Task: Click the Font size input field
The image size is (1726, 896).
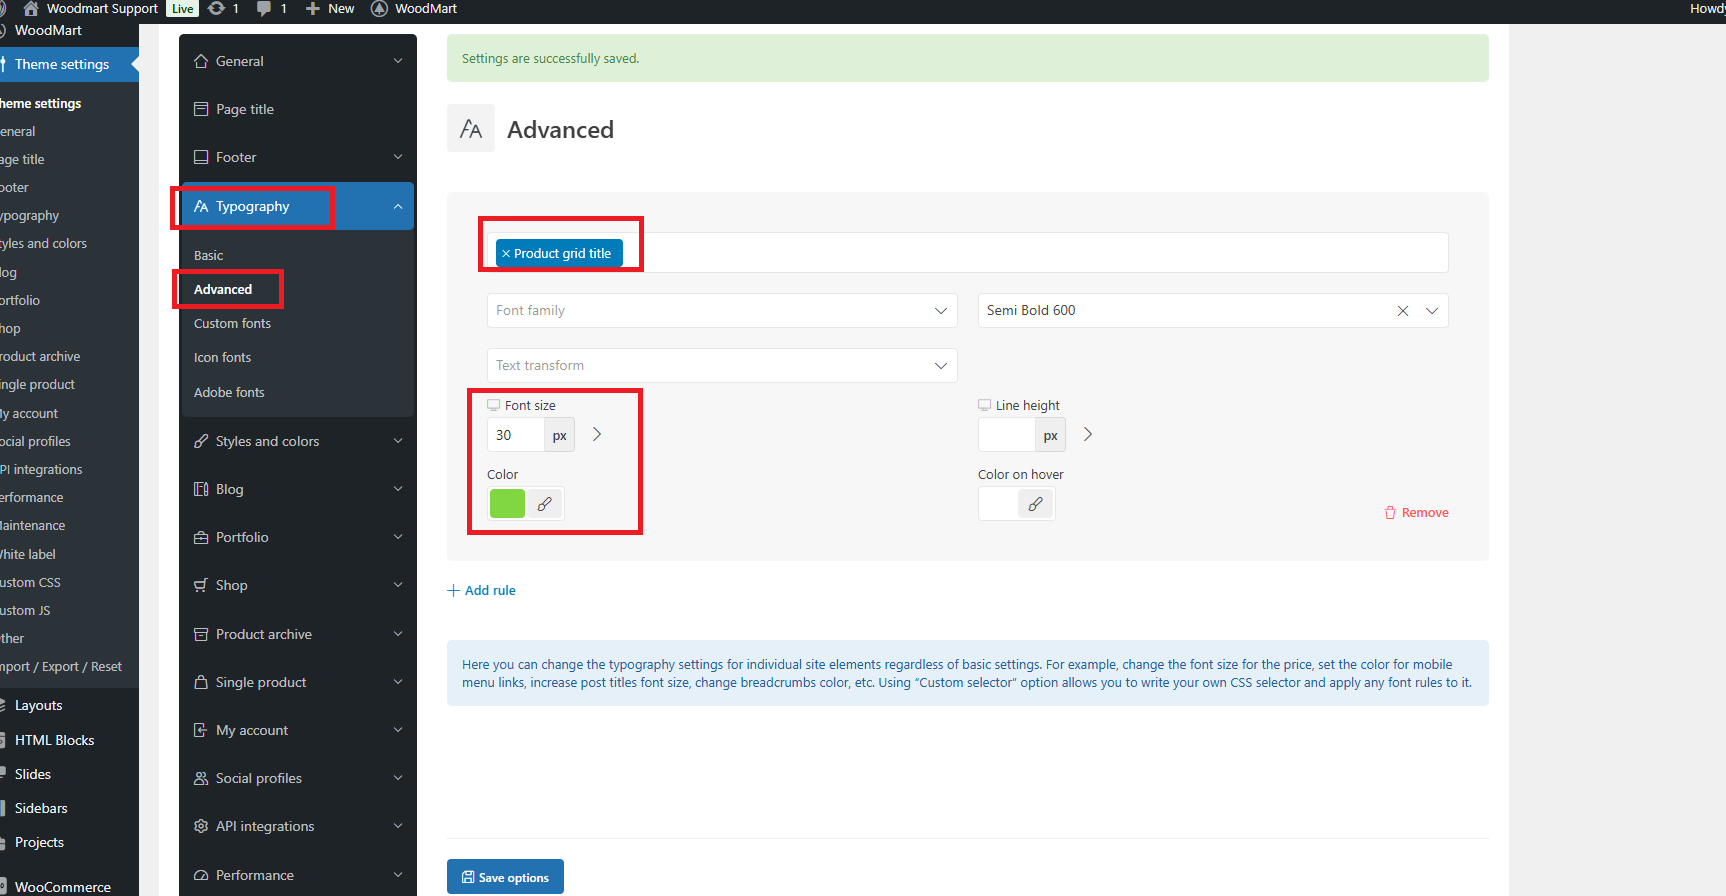Action: (516, 435)
